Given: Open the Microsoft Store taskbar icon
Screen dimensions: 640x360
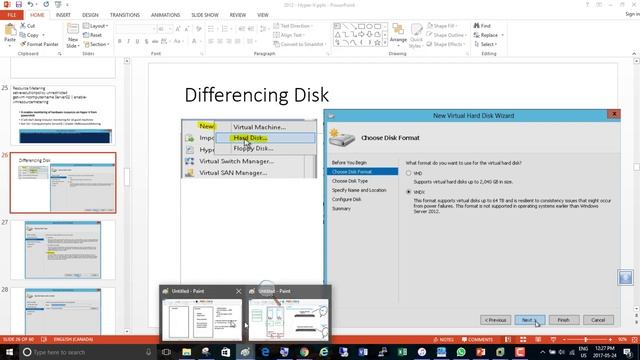Looking at the screenshot, I should [225, 352].
